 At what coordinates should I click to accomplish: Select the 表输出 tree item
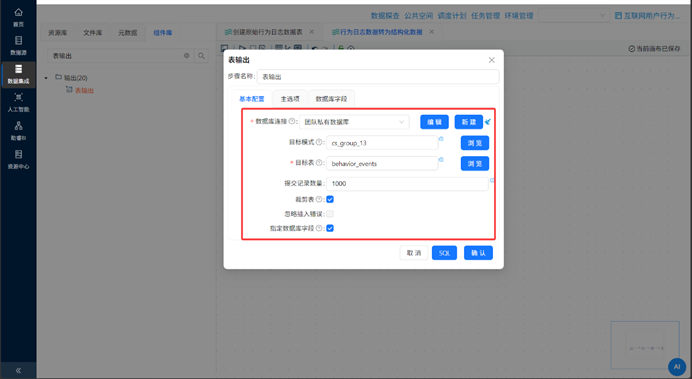tap(84, 90)
